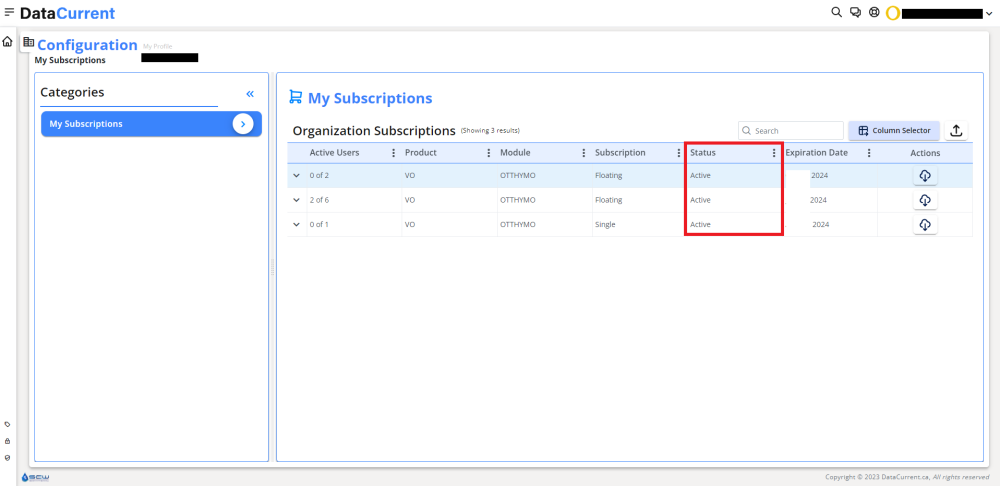The height and width of the screenshot is (486, 1000).
Task: Open the chat messages icon in header
Action: (x=856, y=12)
